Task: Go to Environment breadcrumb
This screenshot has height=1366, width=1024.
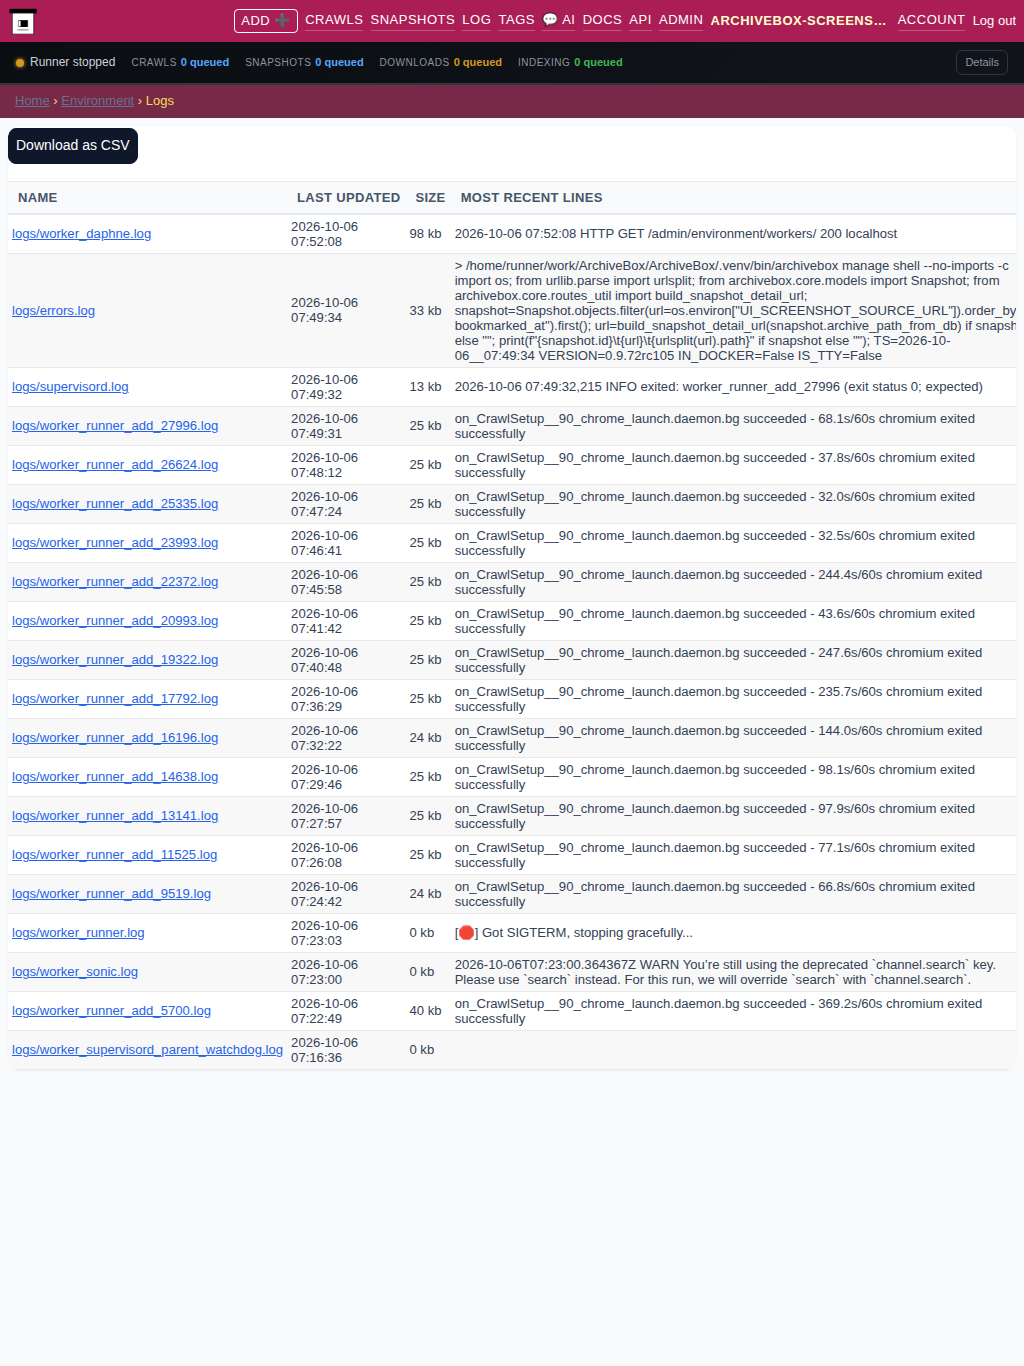Action: [97, 101]
